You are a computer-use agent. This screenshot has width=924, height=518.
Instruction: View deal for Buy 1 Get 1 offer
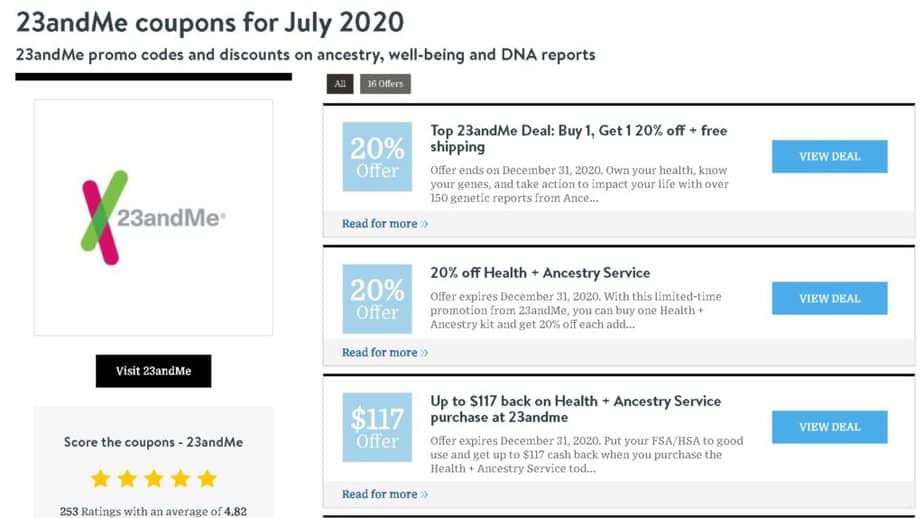(830, 157)
